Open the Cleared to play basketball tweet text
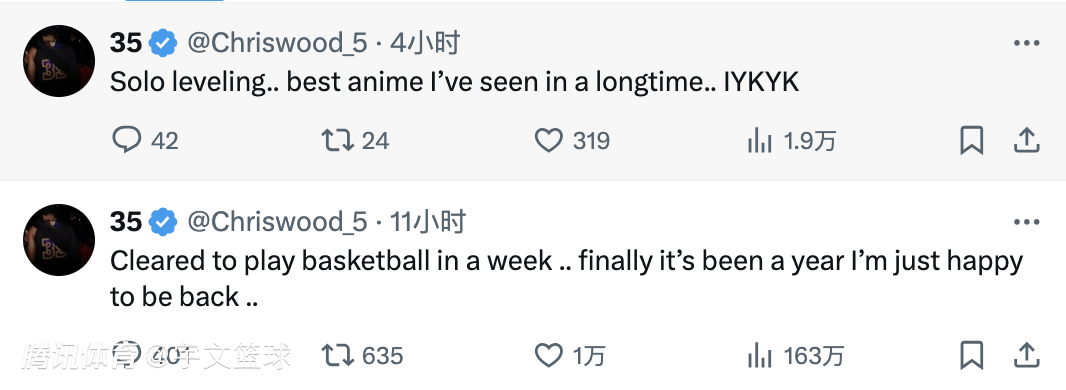This screenshot has height=390, width=1066. coord(566,279)
